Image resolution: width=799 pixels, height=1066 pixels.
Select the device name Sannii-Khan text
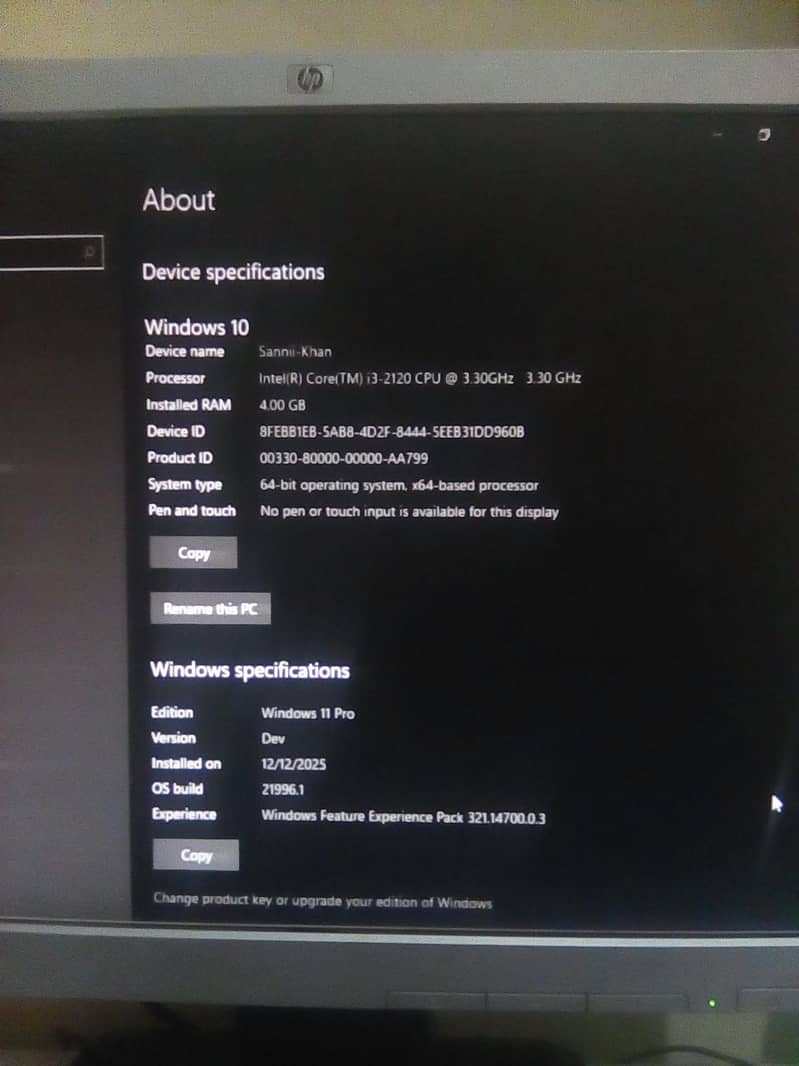pyautogui.click(x=295, y=351)
